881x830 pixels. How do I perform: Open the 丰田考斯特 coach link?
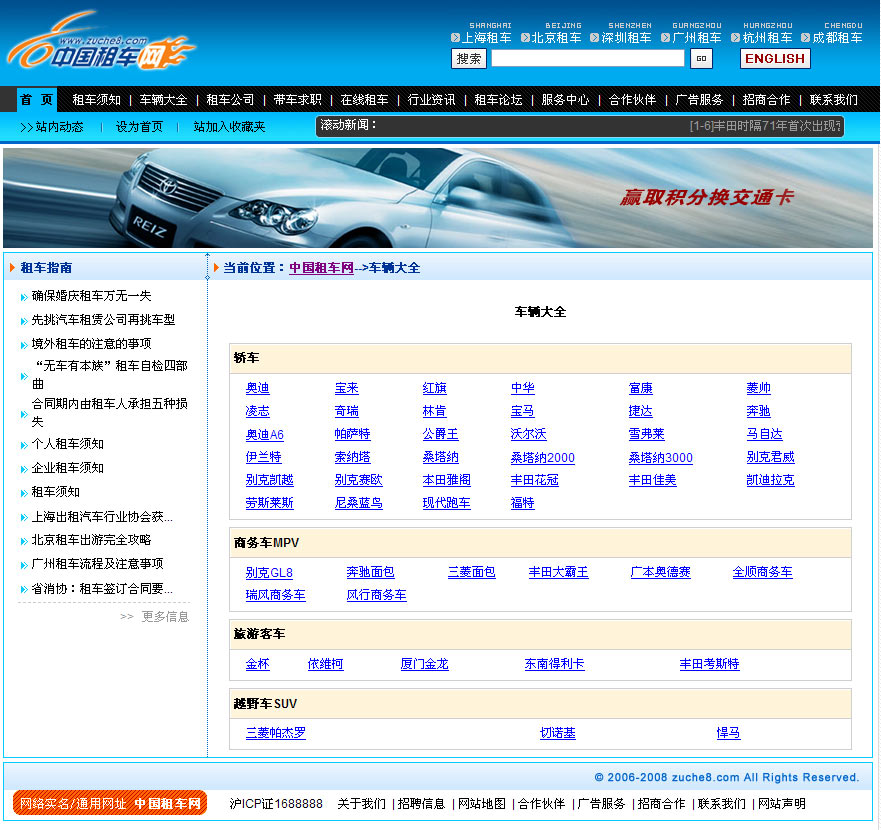click(710, 664)
